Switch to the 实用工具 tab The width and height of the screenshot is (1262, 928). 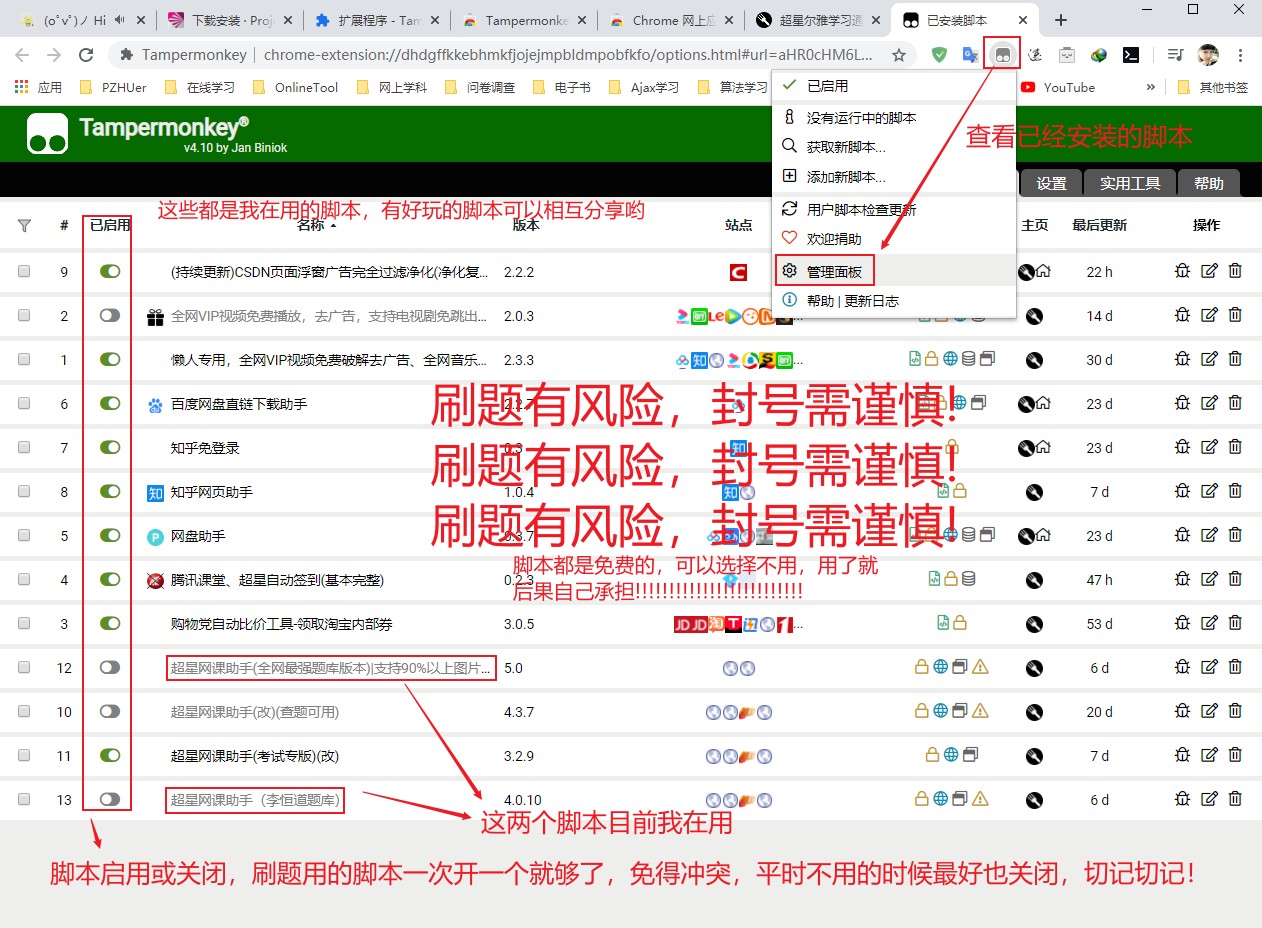1130,183
